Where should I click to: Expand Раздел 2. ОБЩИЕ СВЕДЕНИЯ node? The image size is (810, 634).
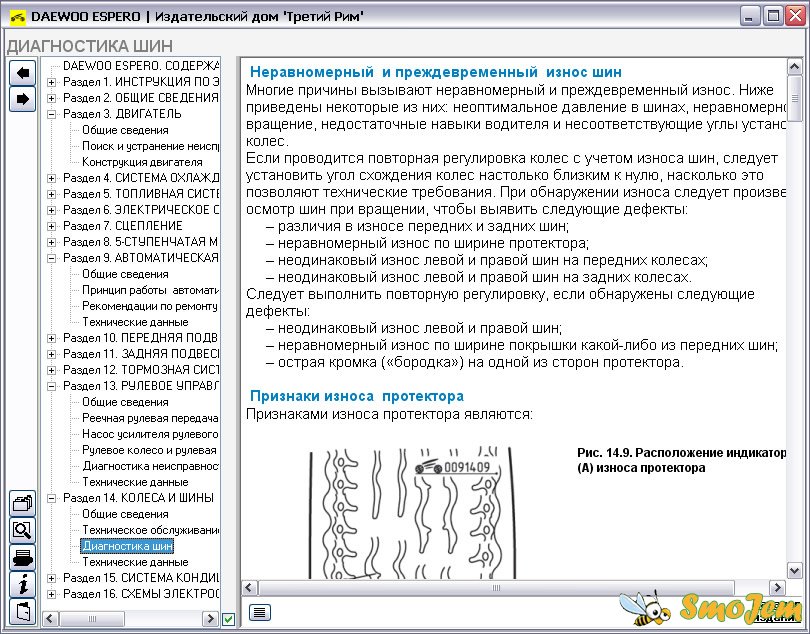tap(51, 98)
